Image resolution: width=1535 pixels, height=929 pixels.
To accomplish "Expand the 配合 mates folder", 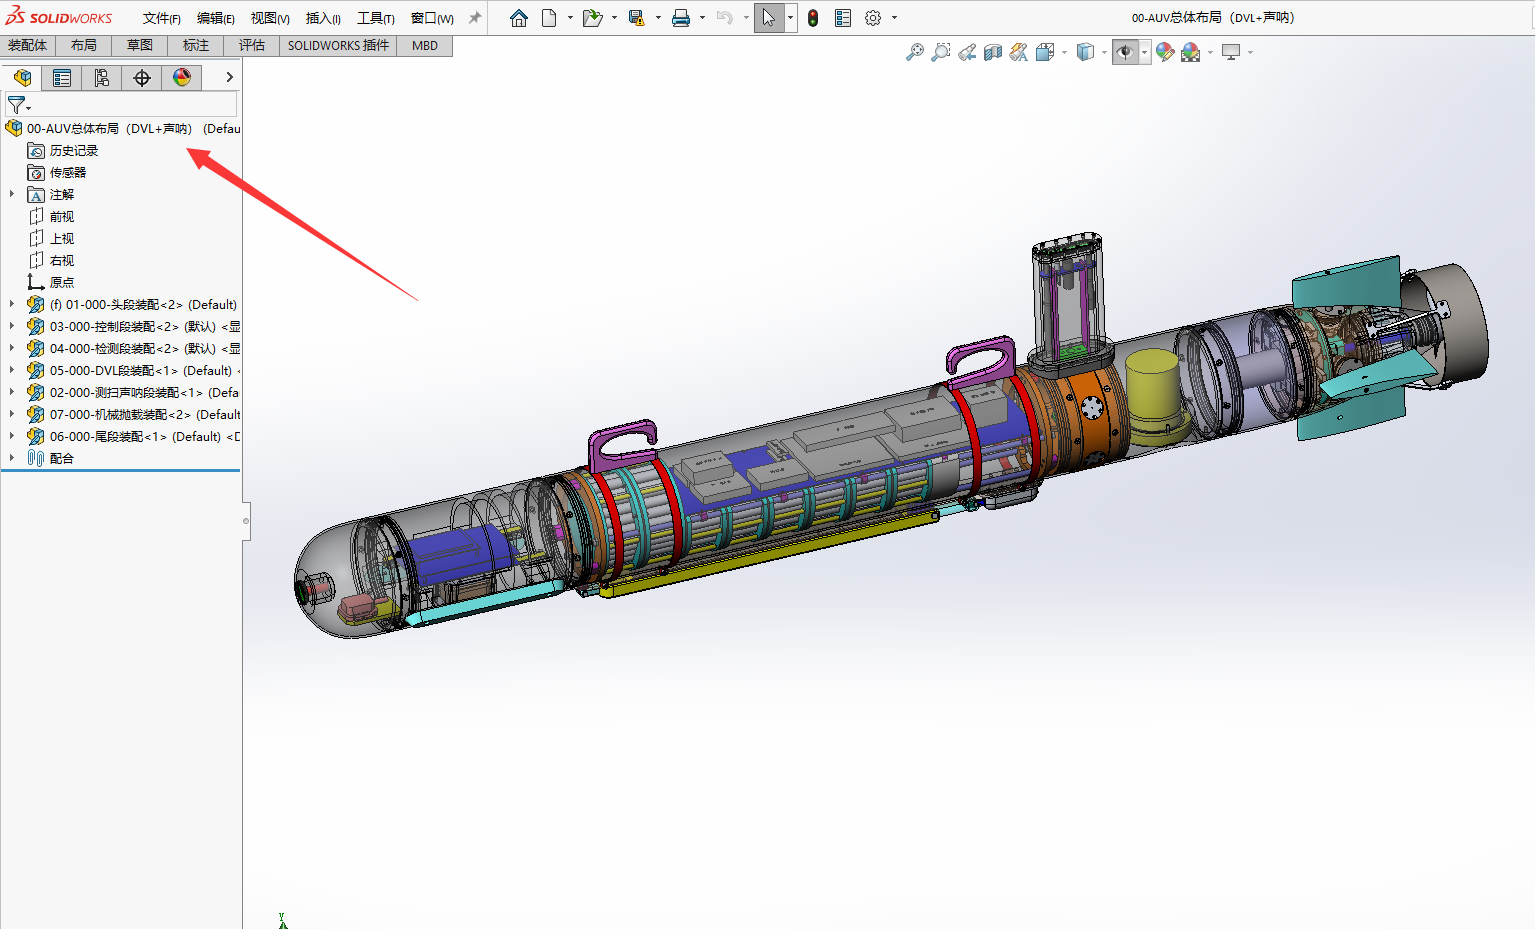I will (12, 458).
